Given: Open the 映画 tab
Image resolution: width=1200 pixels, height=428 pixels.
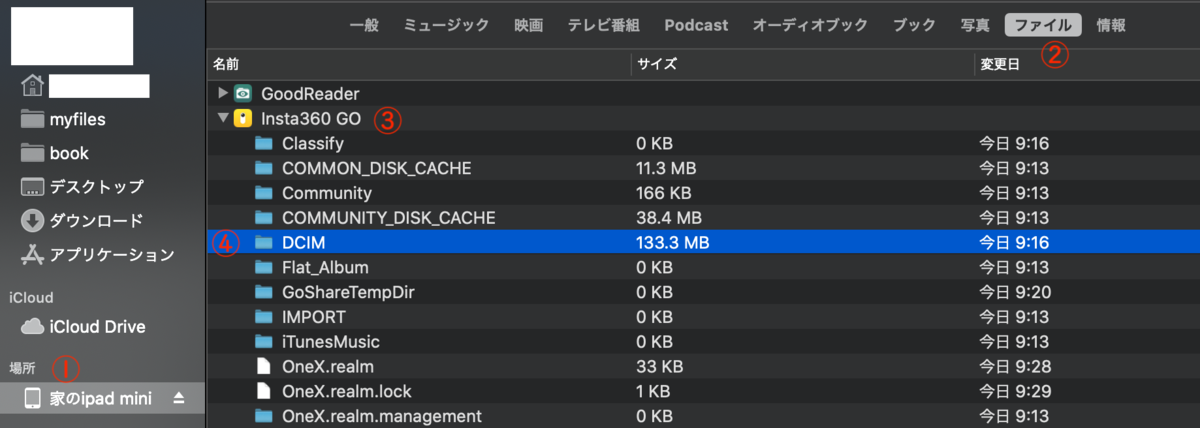Looking at the screenshot, I should click(528, 25).
